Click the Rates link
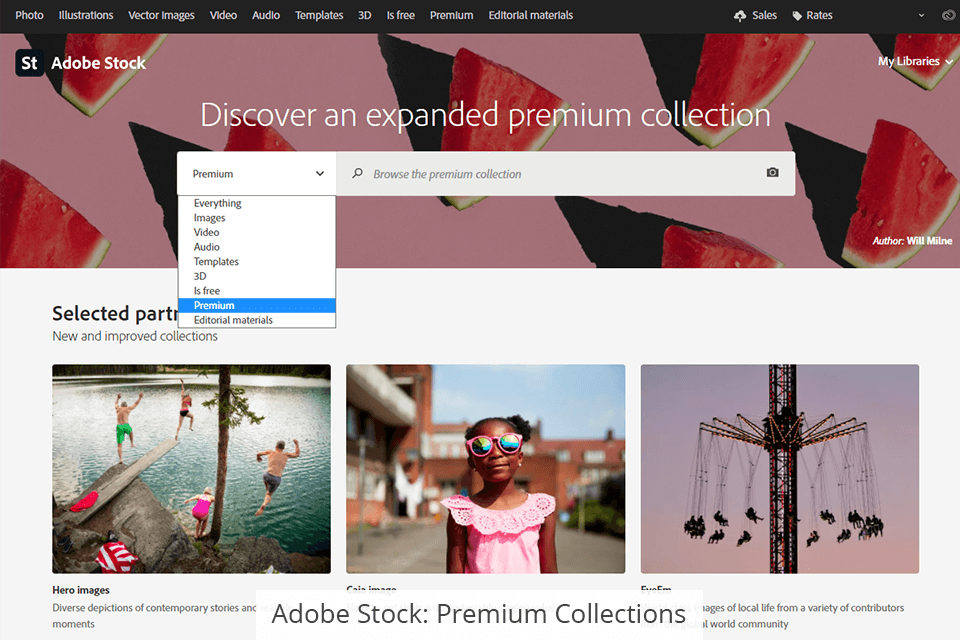This screenshot has height=640, width=960. pyautogui.click(x=819, y=15)
